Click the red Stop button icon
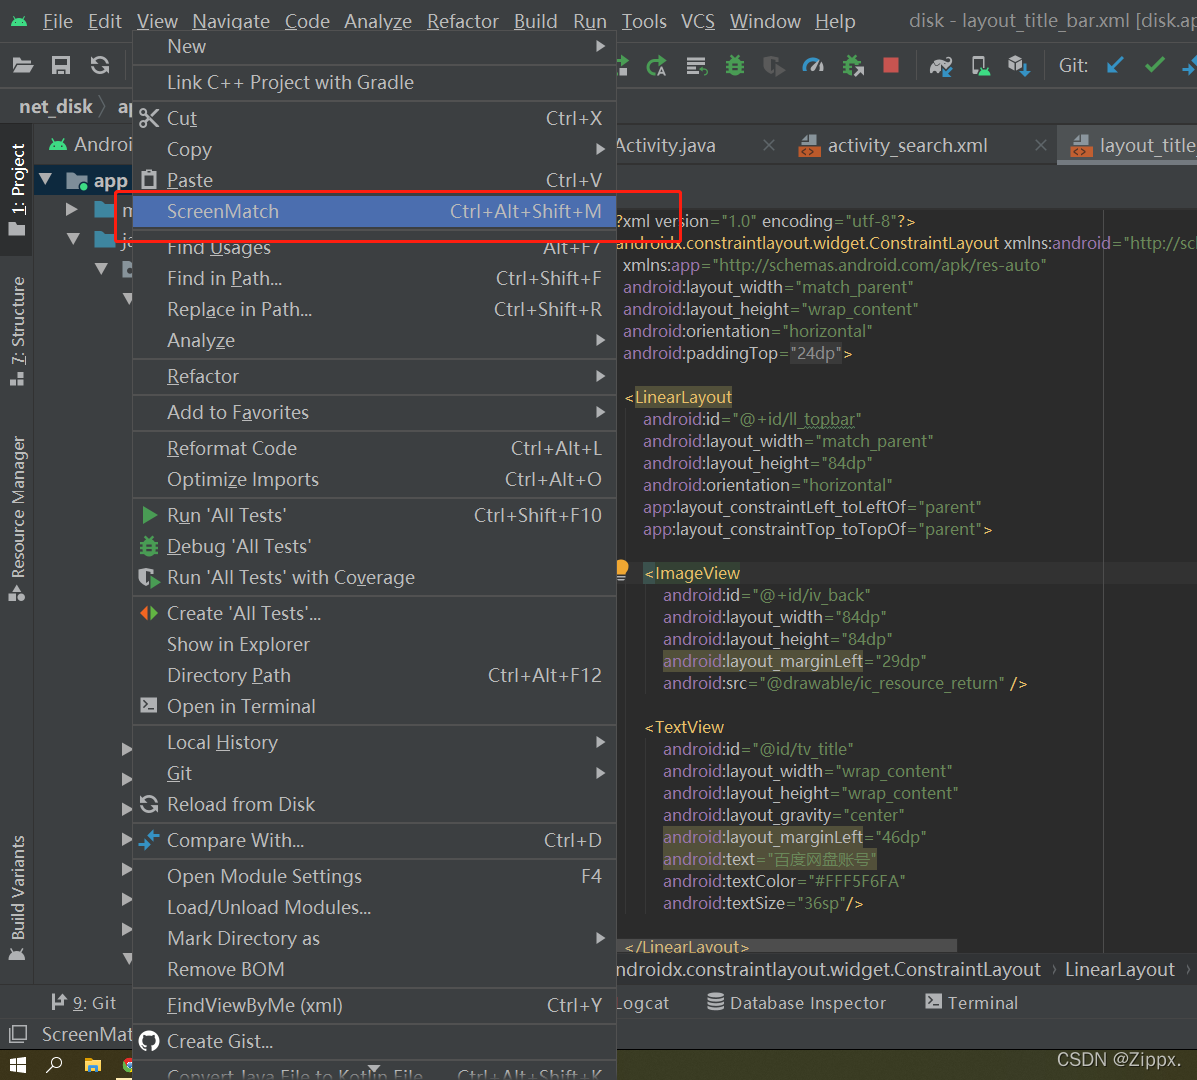Screen dimensions: 1197x1080 click(x=891, y=66)
